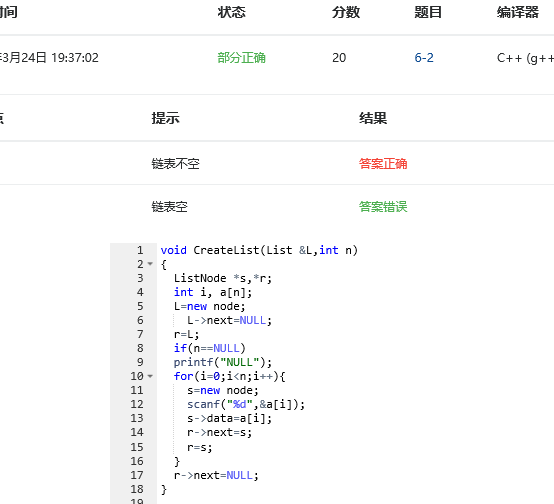554x504 pixels.
Task: Place cursor on s=new node; line
Action: [223, 390]
